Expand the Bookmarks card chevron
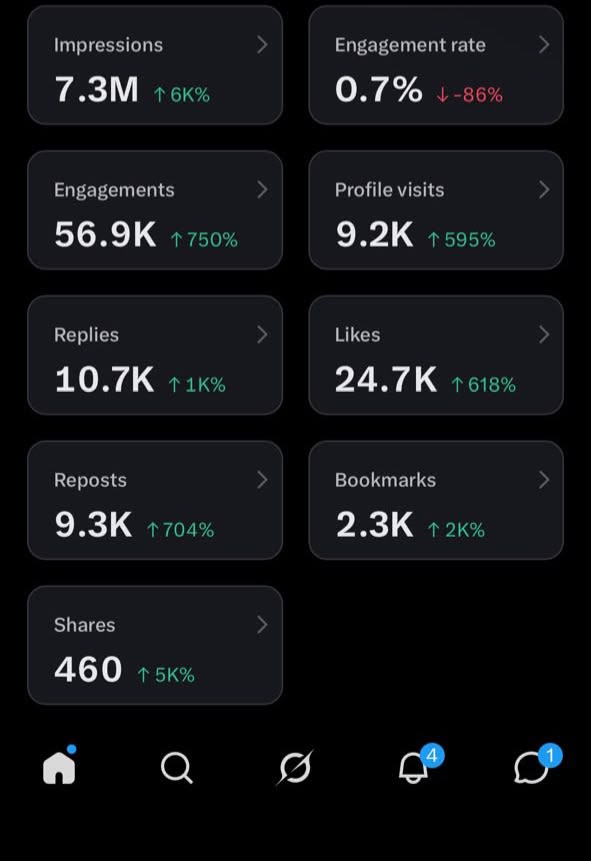The height and width of the screenshot is (861, 591). tap(544, 480)
